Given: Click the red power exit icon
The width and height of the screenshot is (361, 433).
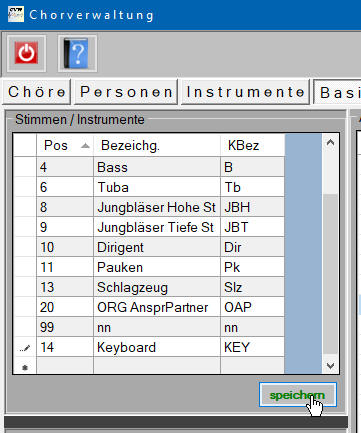Looking at the screenshot, I should pyautogui.click(x=26, y=53).
